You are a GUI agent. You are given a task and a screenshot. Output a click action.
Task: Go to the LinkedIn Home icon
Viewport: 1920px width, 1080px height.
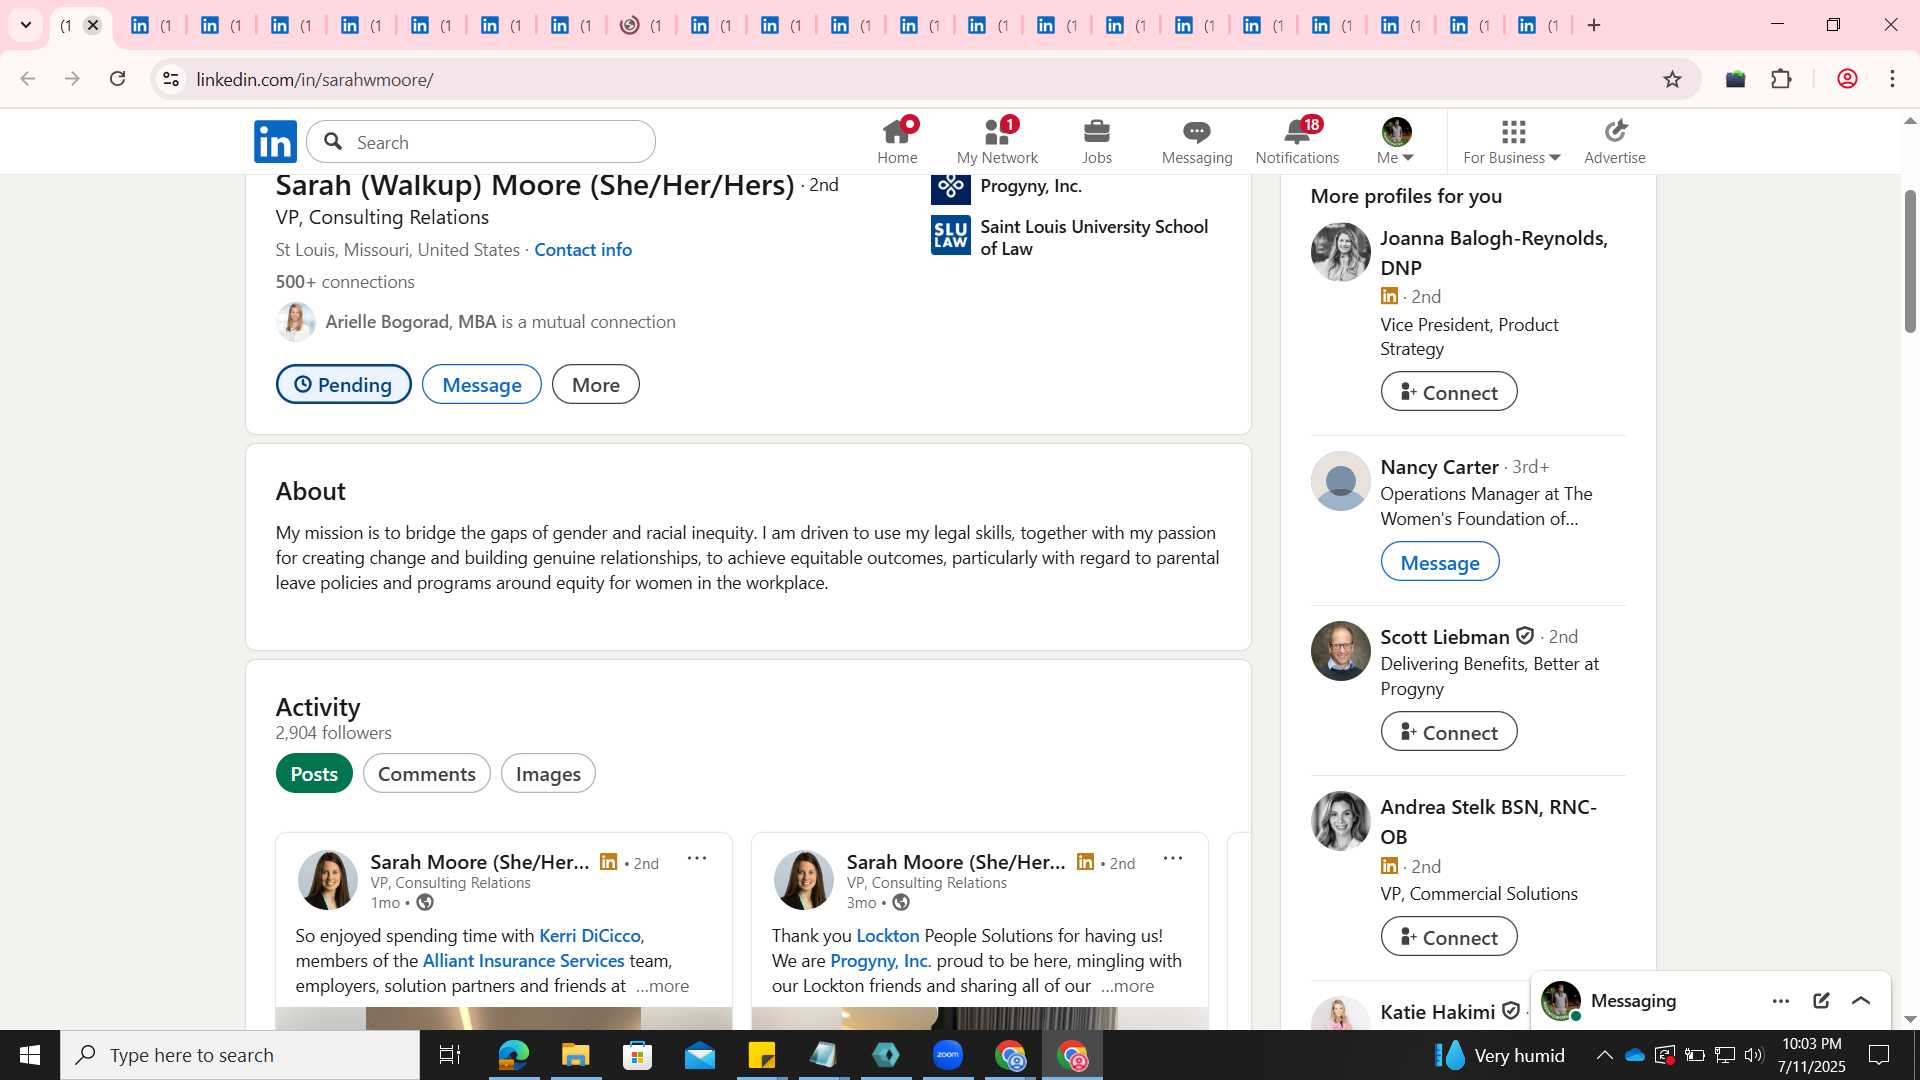click(x=897, y=141)
